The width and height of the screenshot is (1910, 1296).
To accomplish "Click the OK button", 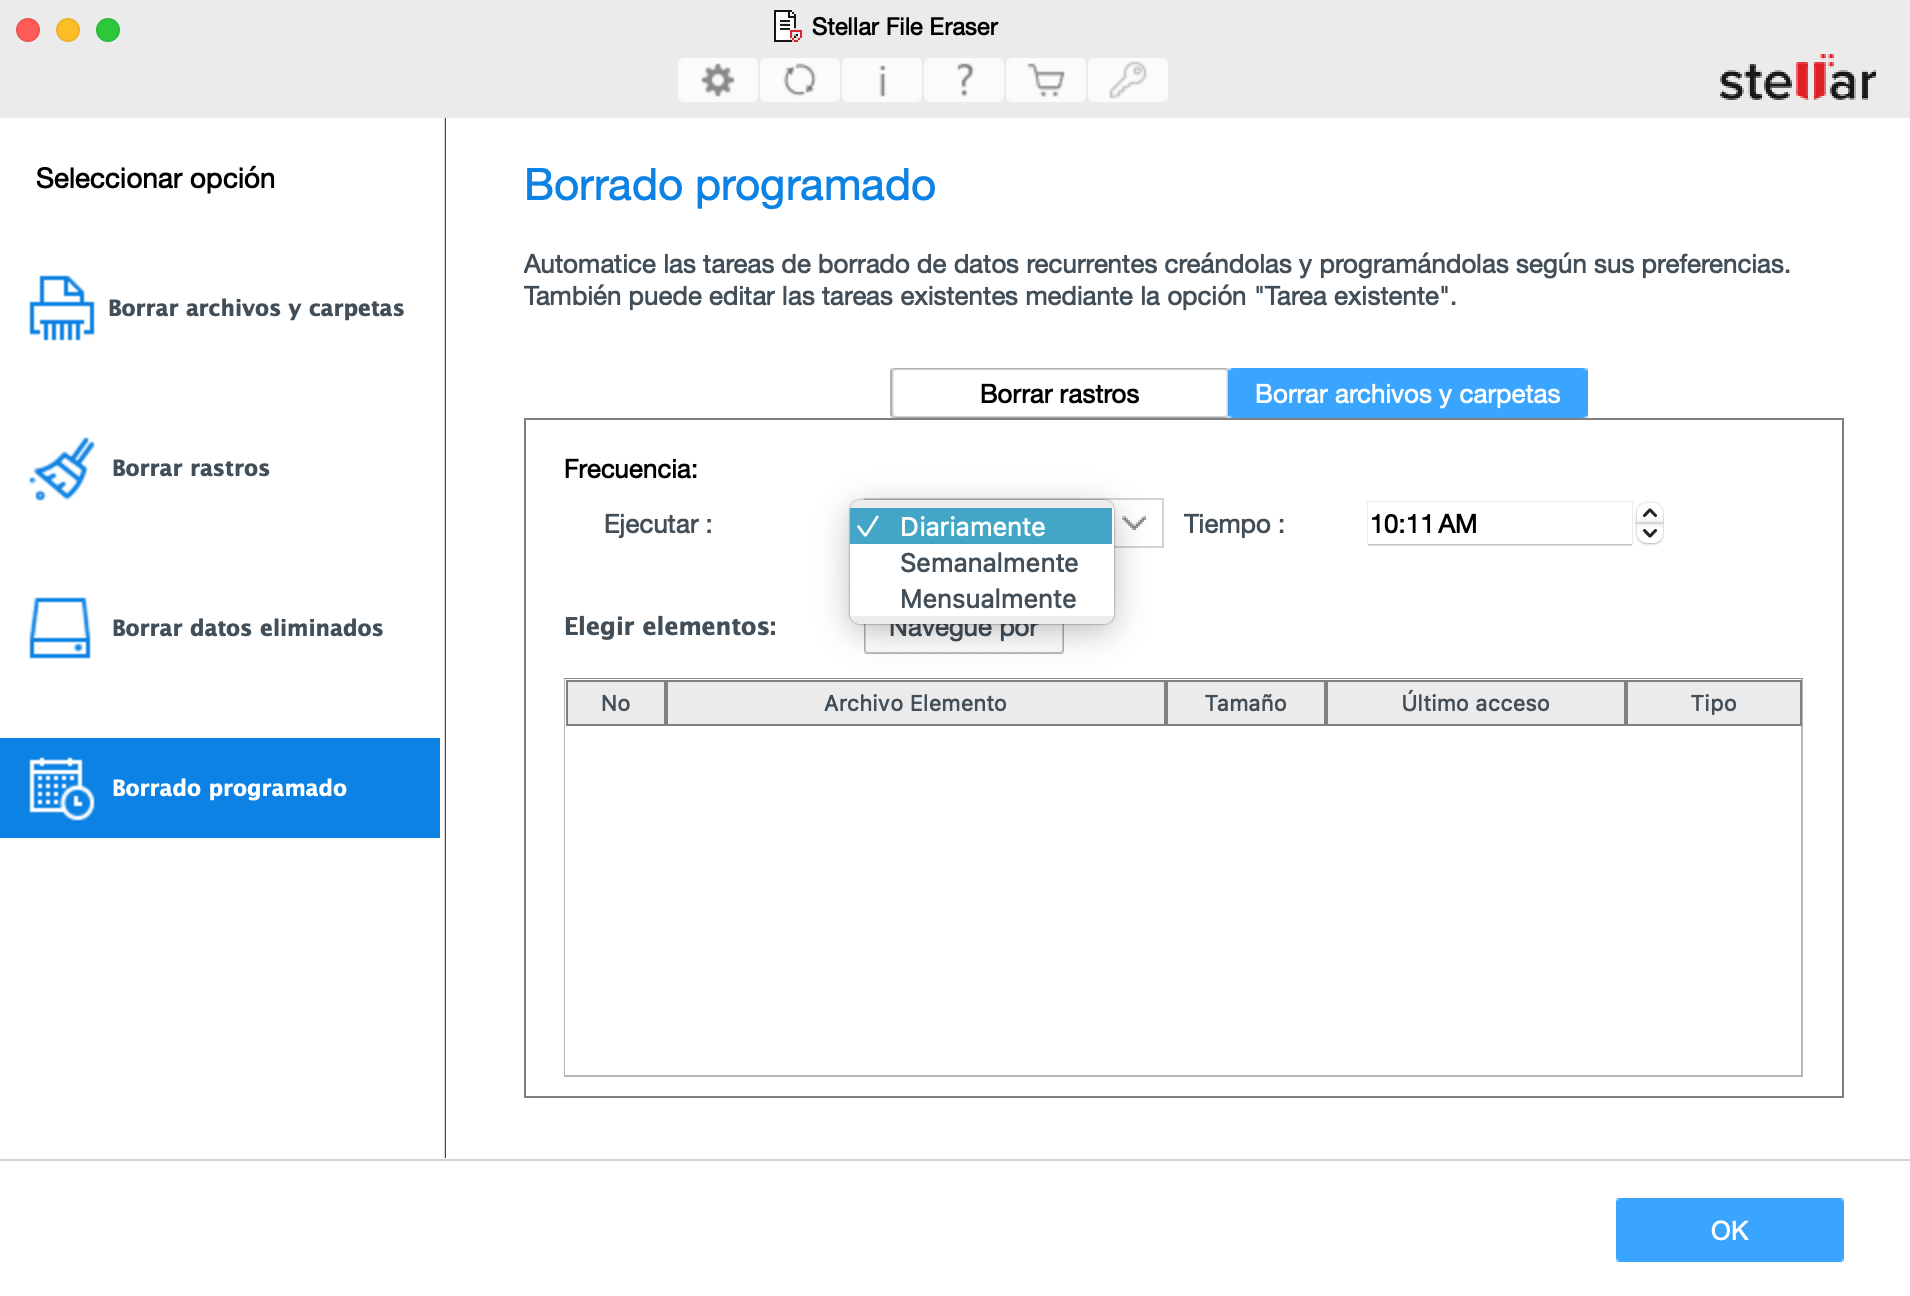I will click(x=1729, y=1230).
